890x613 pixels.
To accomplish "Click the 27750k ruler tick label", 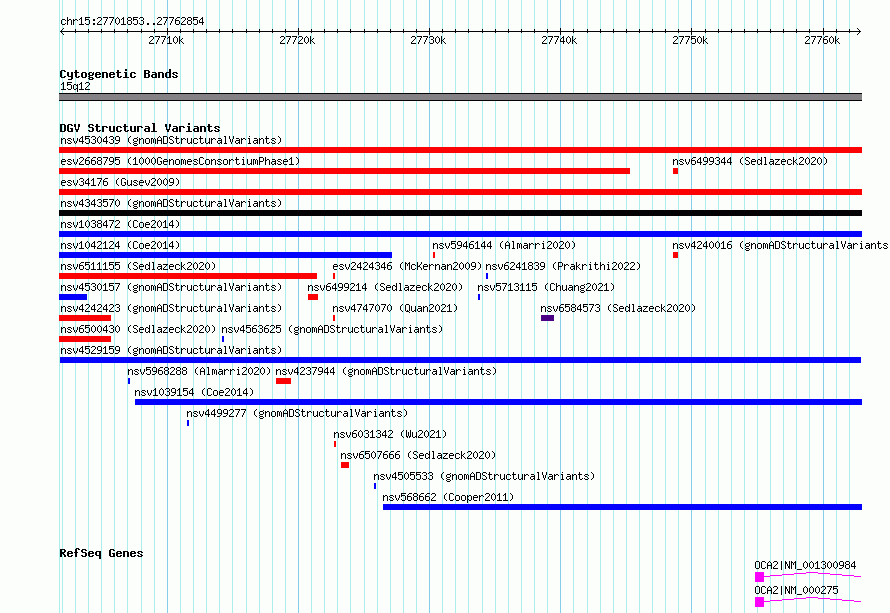I will point(691,40).
